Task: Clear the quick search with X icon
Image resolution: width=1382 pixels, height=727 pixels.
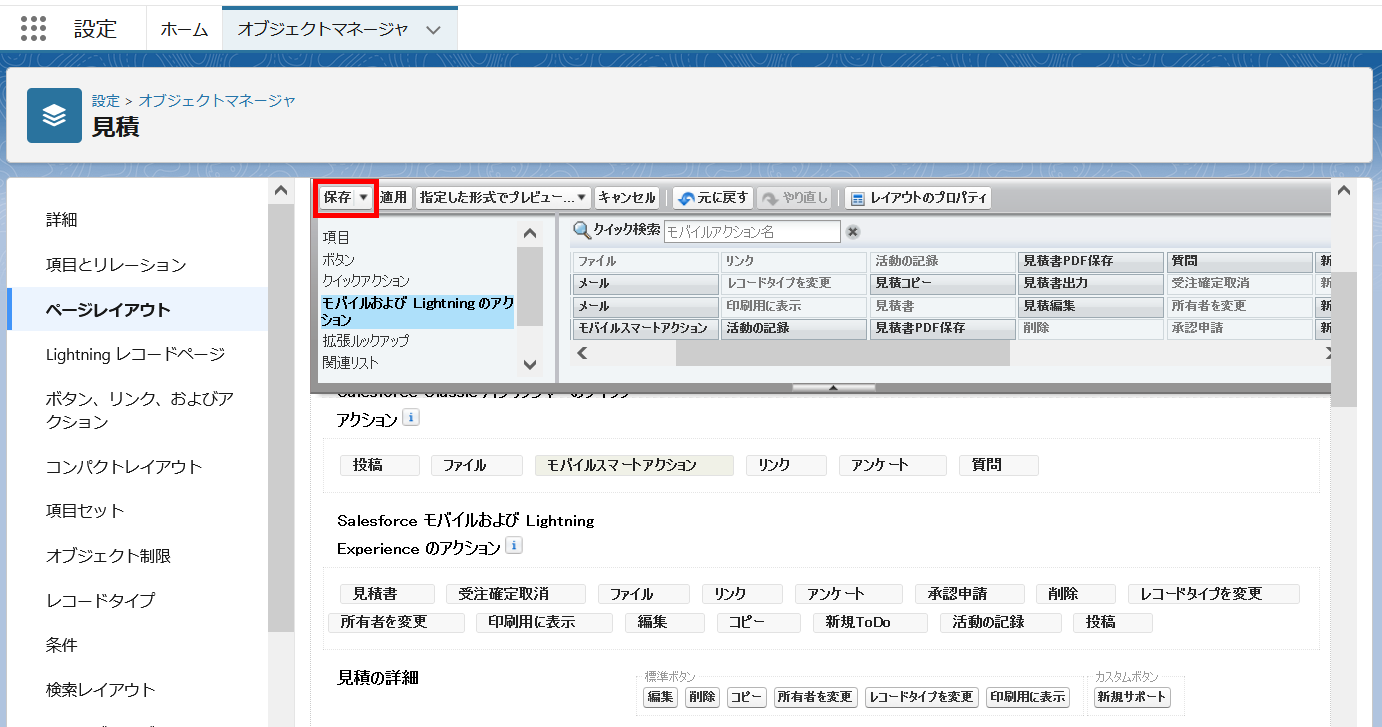Action: click(x=853, y=232)
